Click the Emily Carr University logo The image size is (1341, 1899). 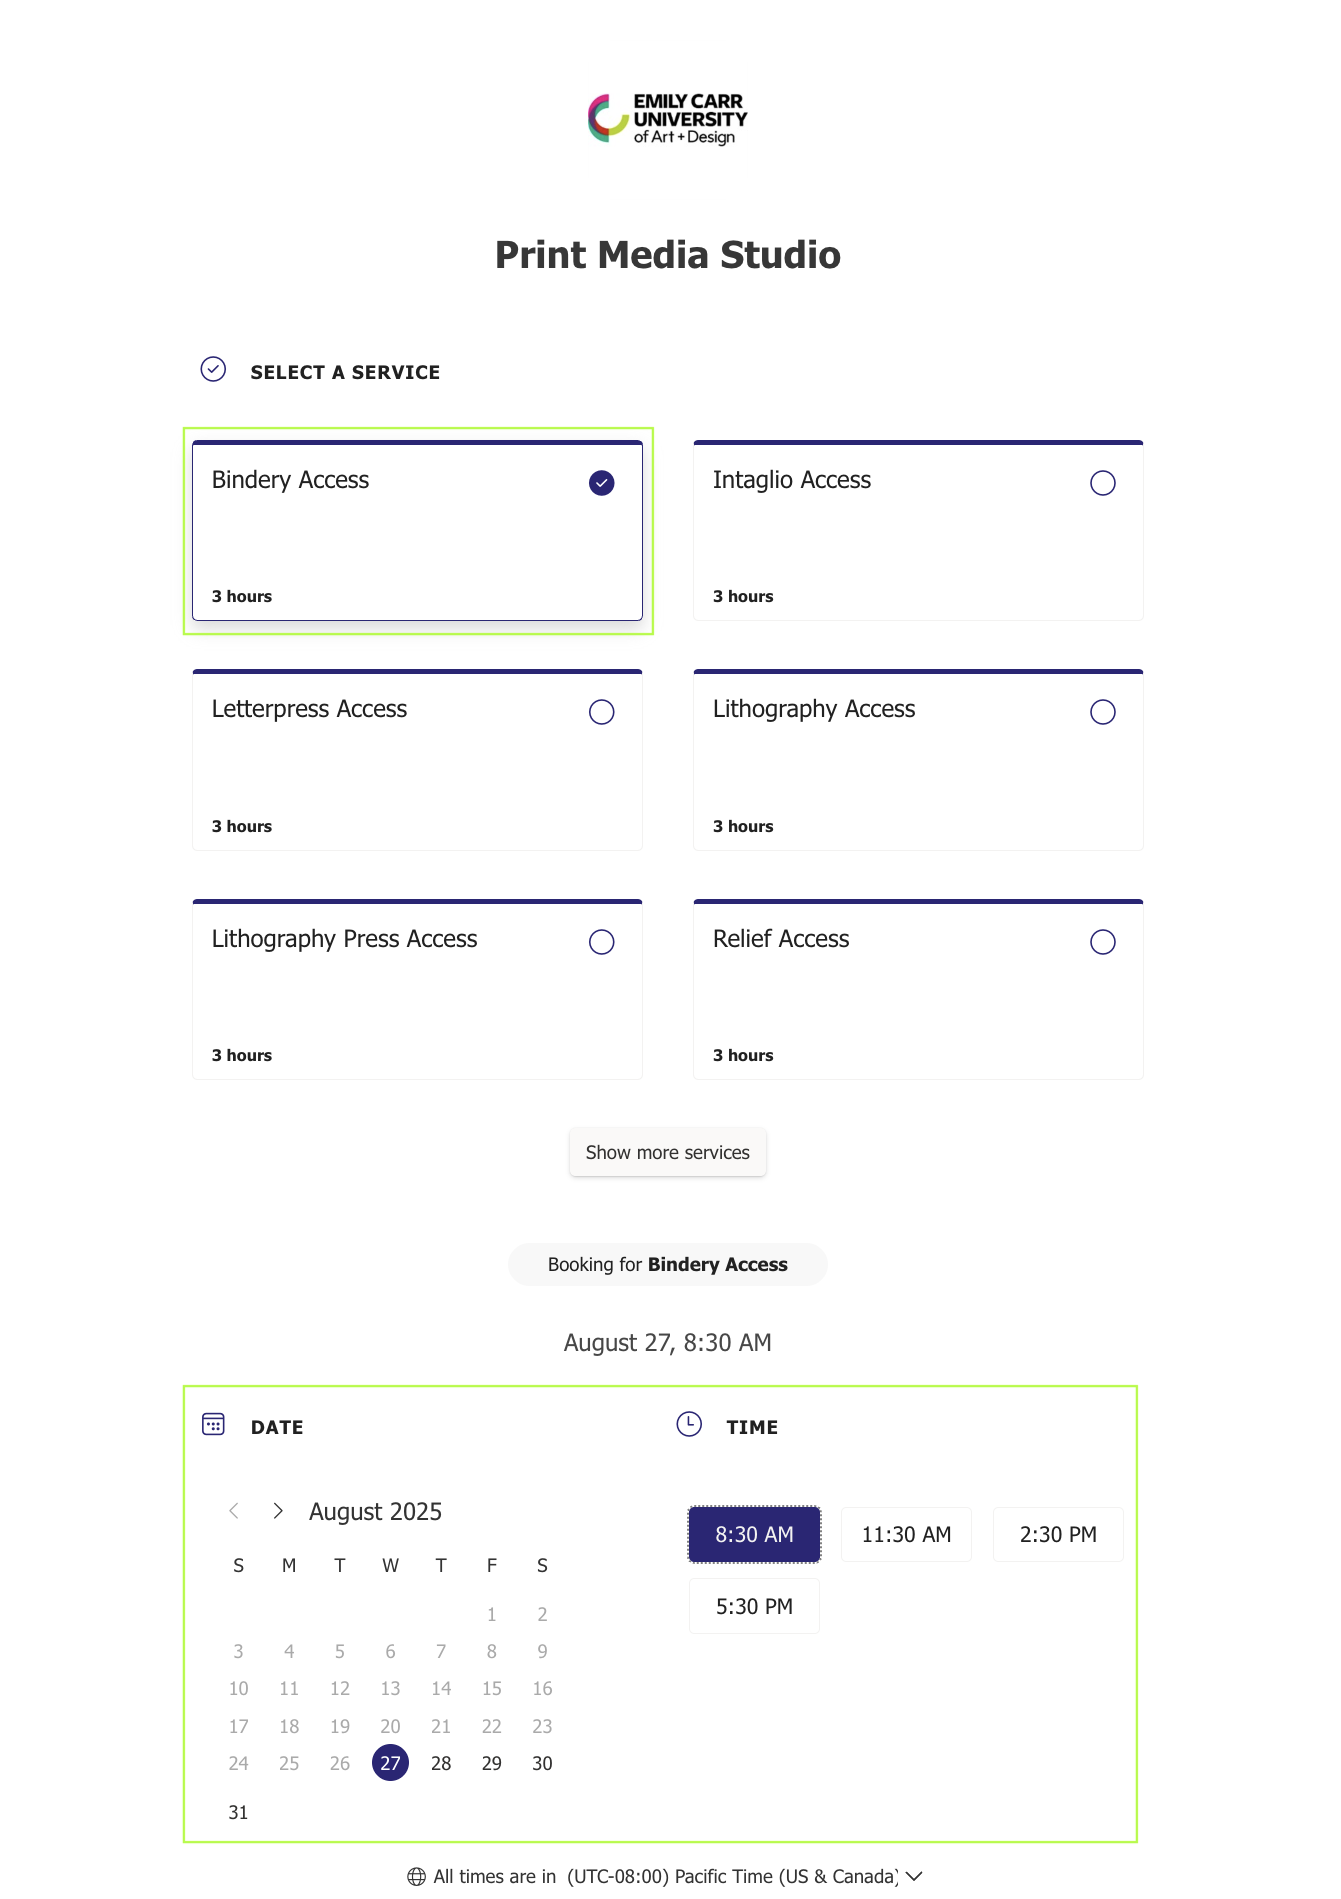point(667,119)
